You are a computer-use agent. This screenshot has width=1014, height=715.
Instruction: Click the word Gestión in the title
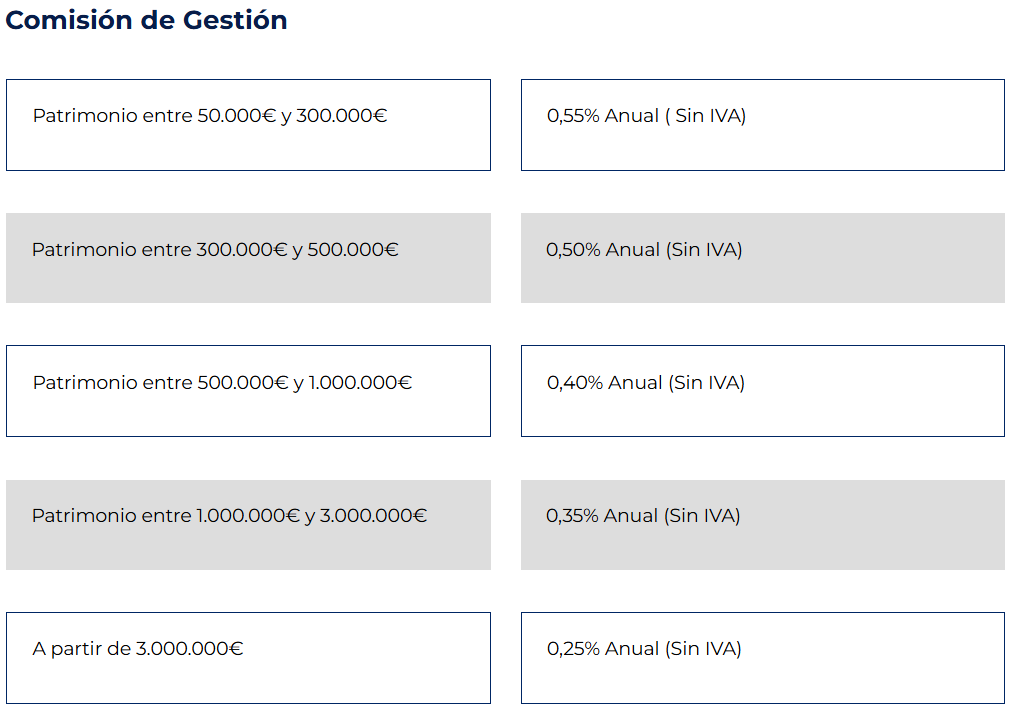tap(235, 21)
